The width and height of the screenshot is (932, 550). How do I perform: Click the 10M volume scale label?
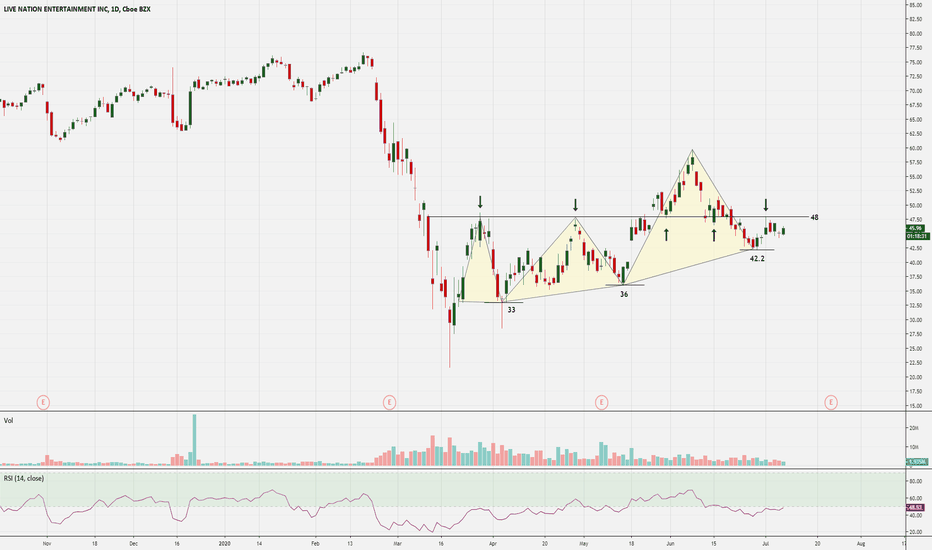click(x=913, y=447)
